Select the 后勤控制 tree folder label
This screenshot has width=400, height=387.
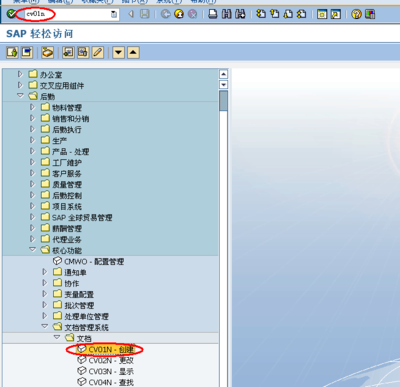[x=67, y=195]
